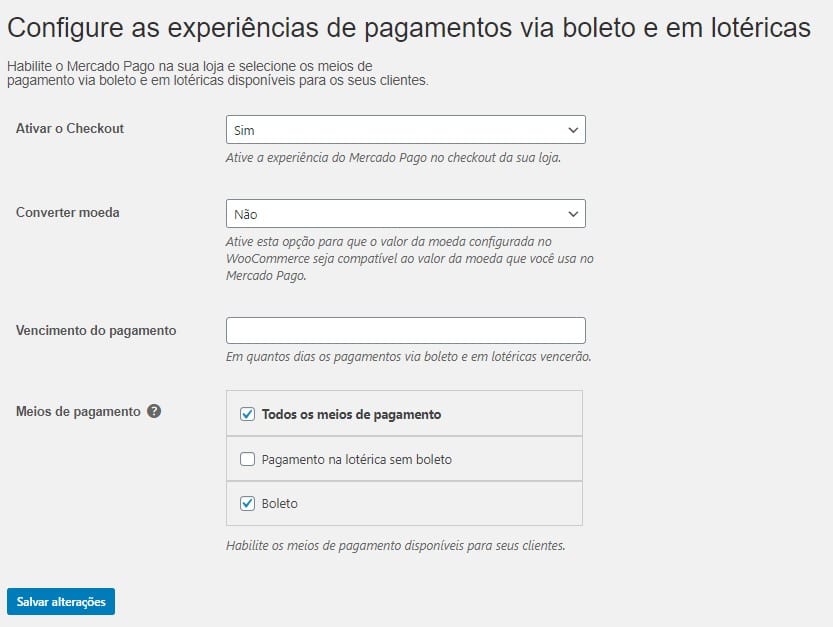Click chevron arrow on Ativar o Checkout

pyautogui.click(x=573, y=130)
